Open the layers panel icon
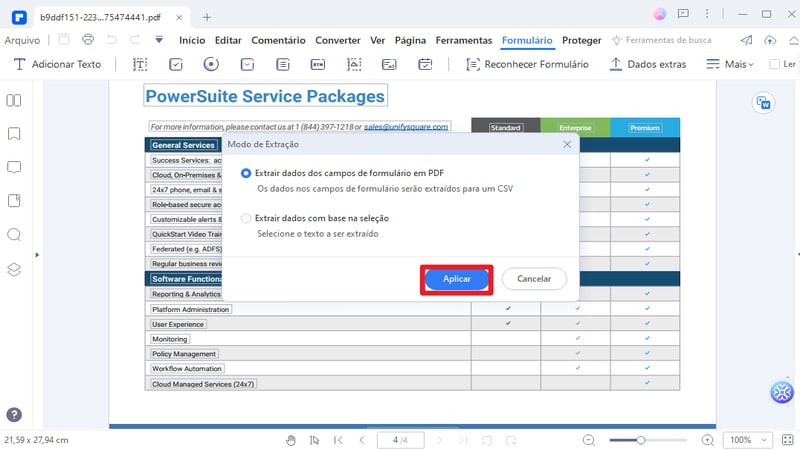The image size is (800, 450). pos(14,269)
